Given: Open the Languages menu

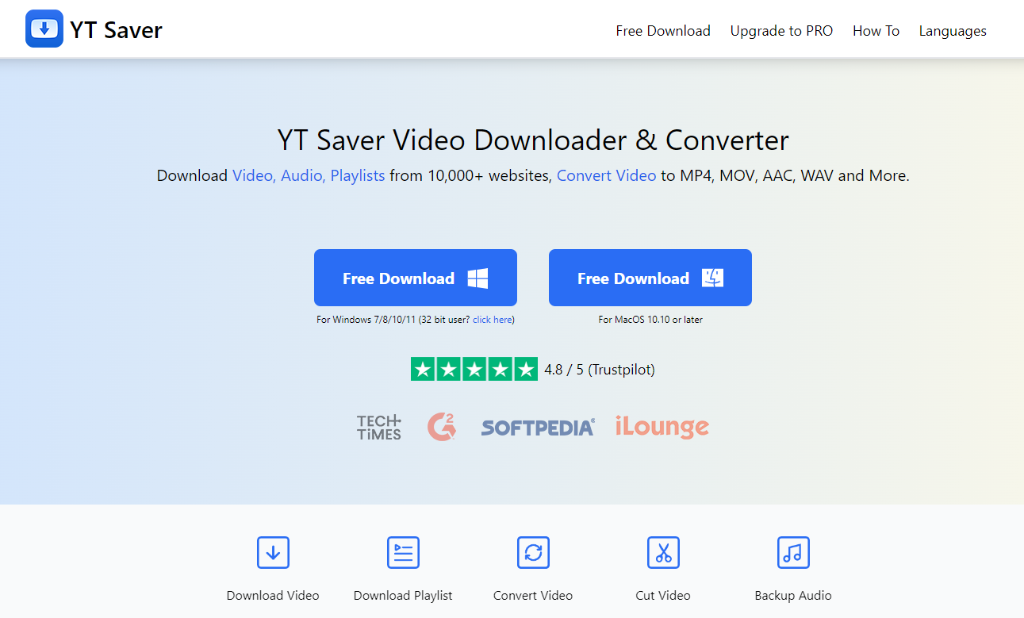Looking at the screenshot, I should point(952,31).
